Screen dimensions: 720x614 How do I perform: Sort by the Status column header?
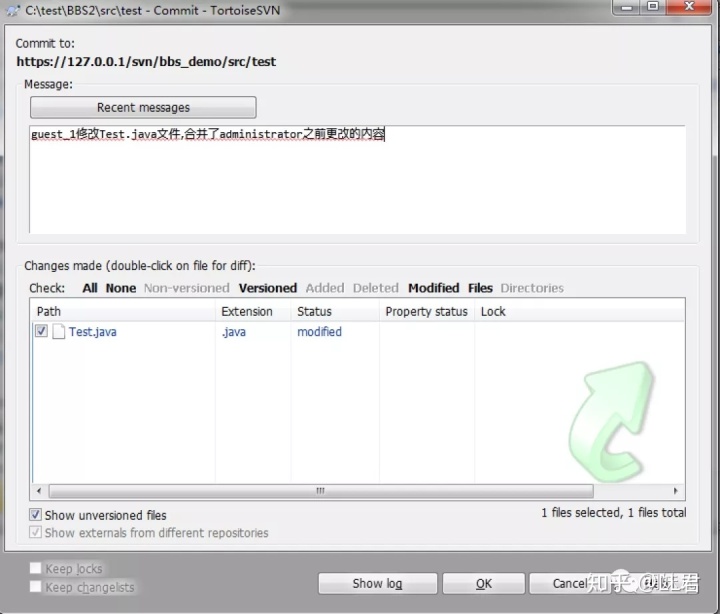coord(335,311)
